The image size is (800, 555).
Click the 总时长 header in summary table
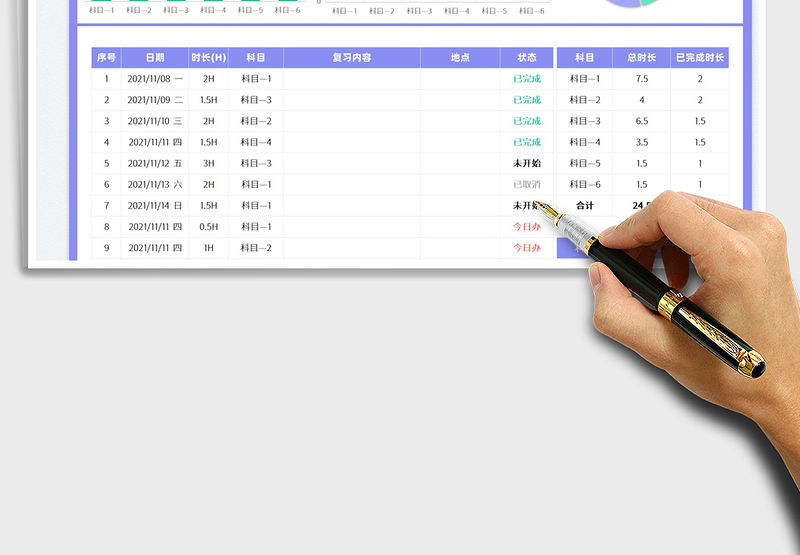click(x=641, y=58)
